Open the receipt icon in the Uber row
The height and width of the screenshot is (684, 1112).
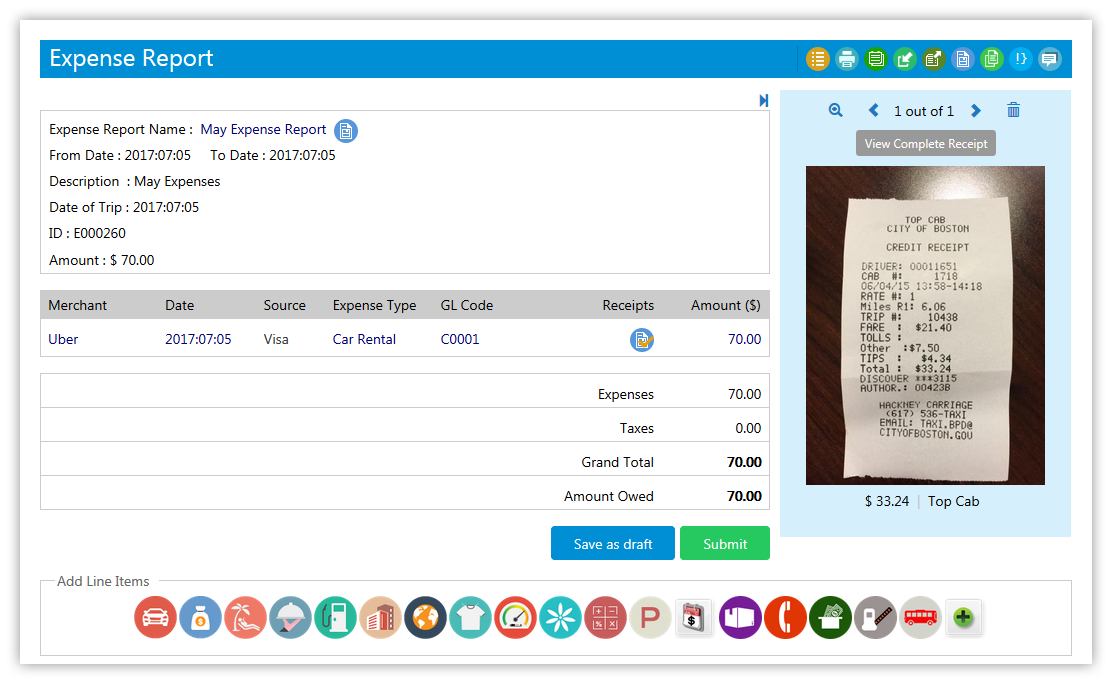642,340
